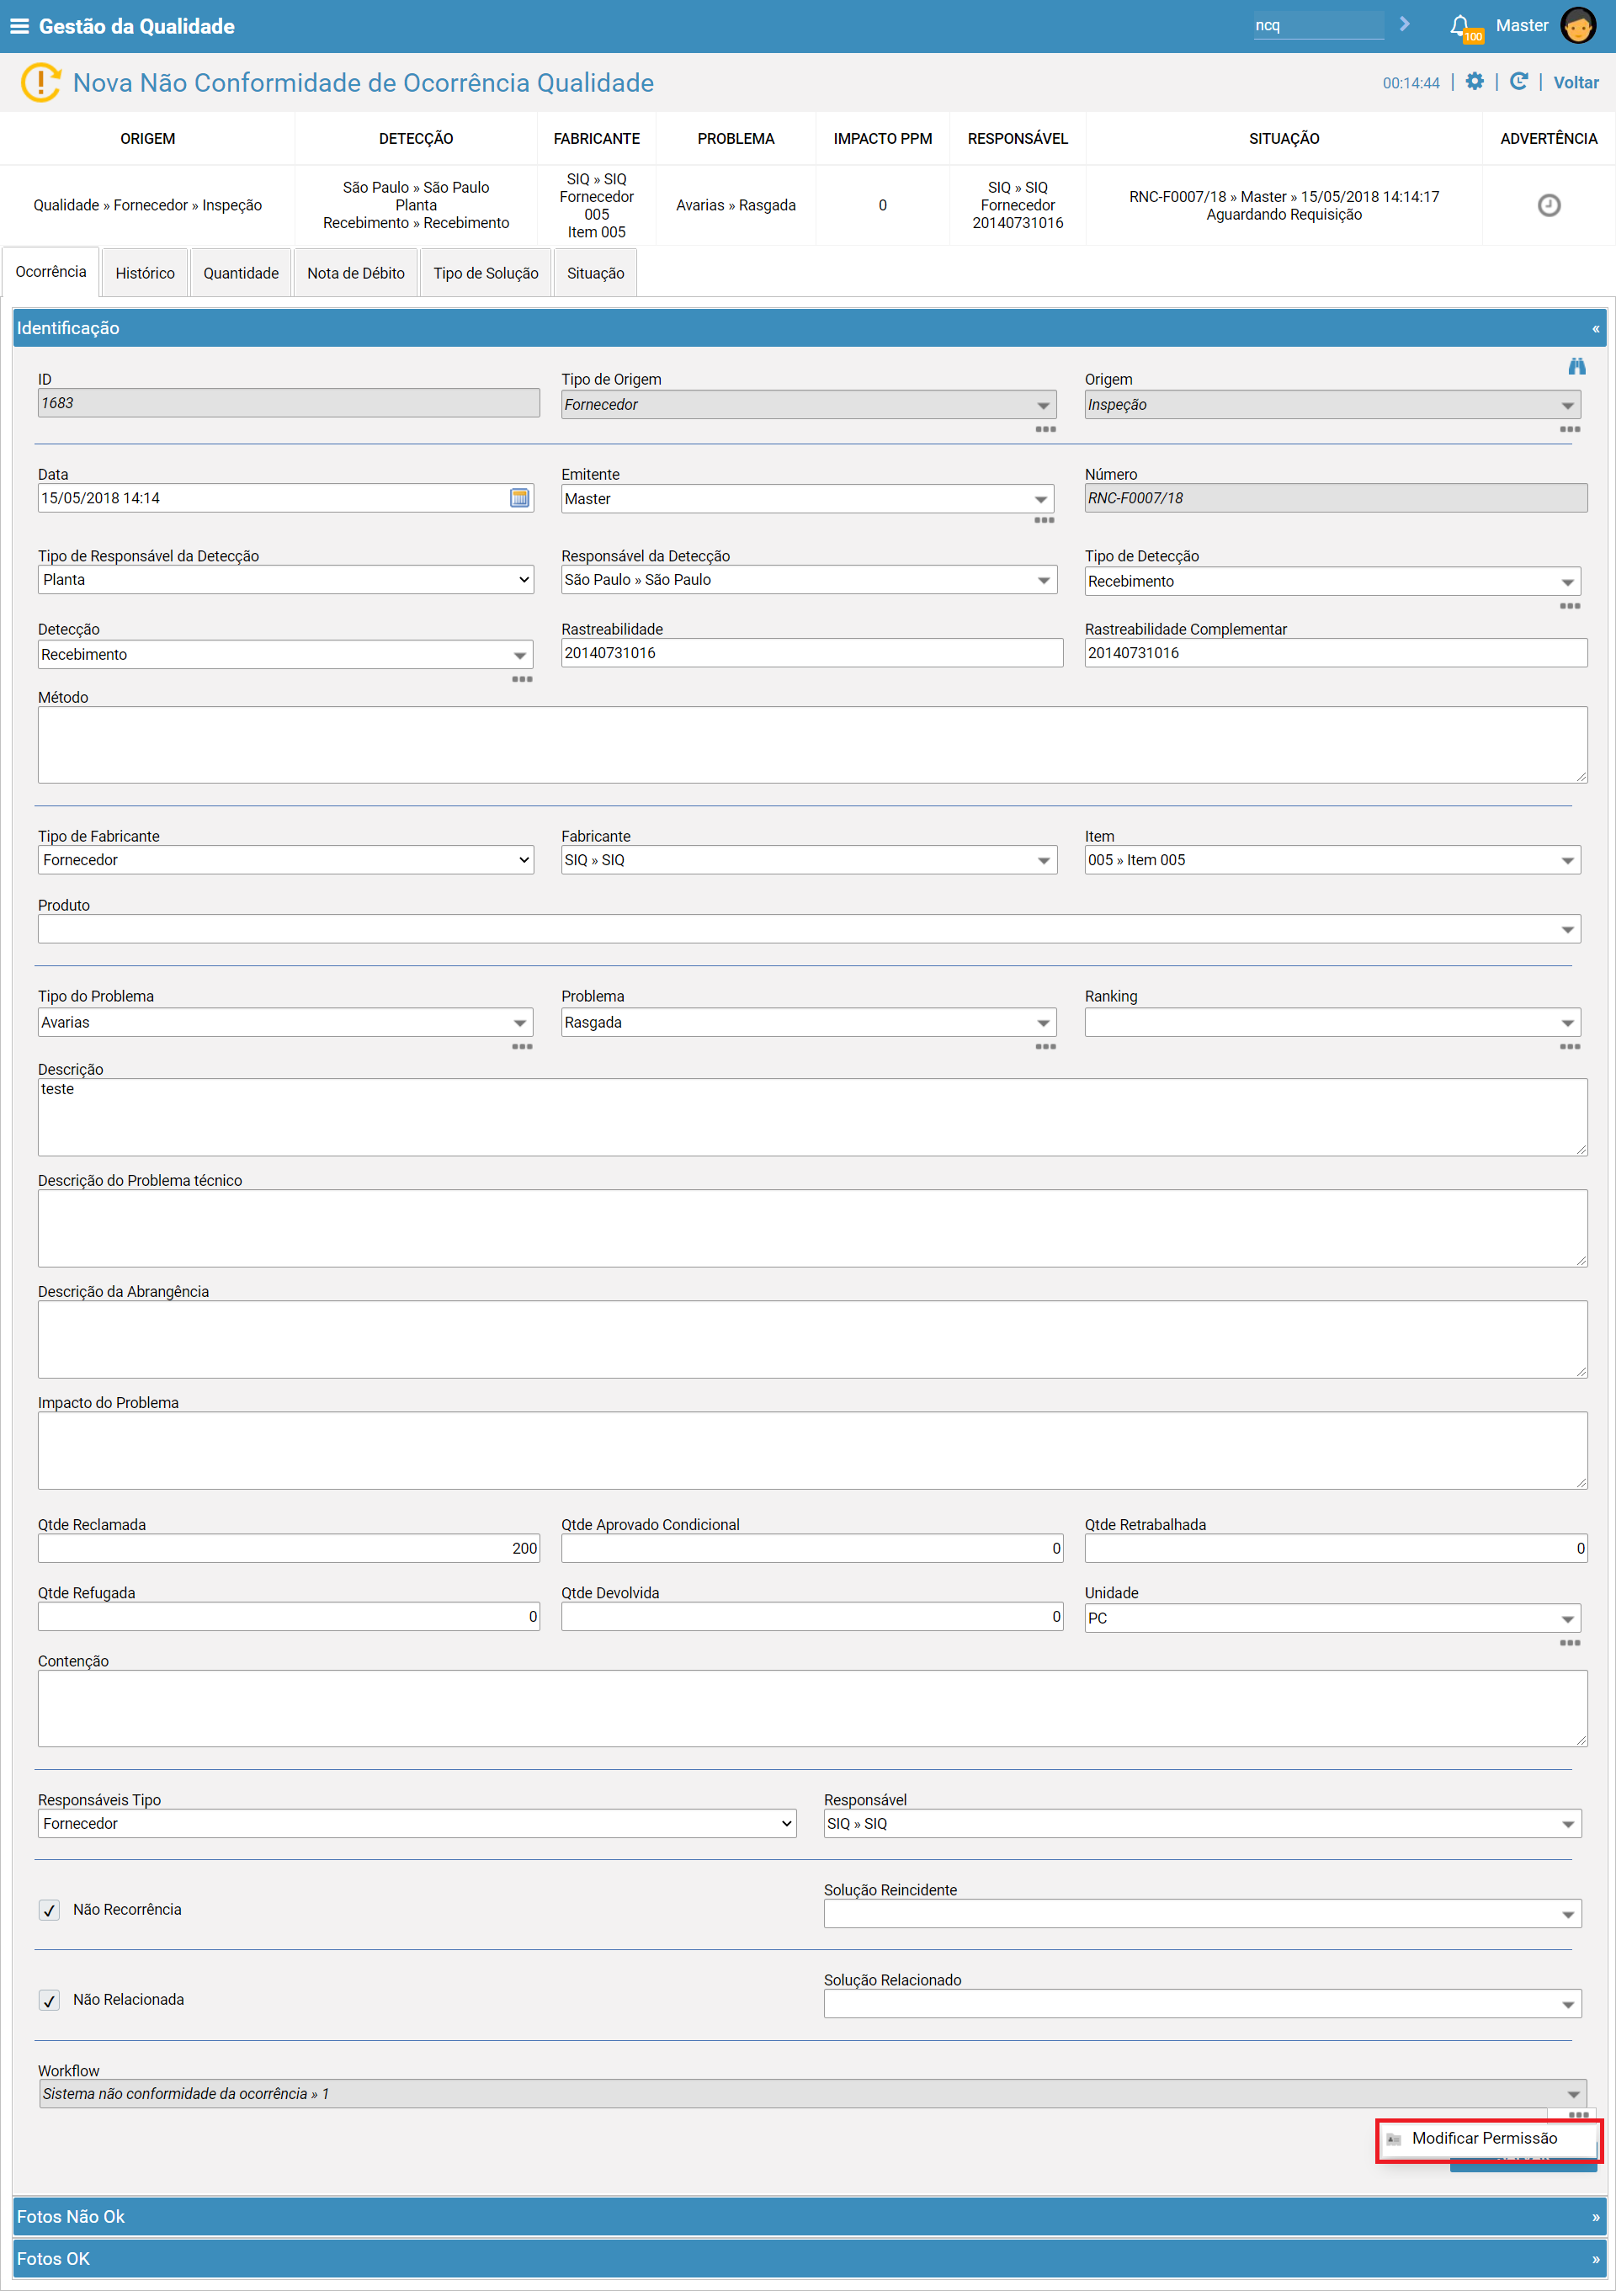
Task: Open the Solução Relacionado dropdown
Action: click(x=1202, y=2004)
